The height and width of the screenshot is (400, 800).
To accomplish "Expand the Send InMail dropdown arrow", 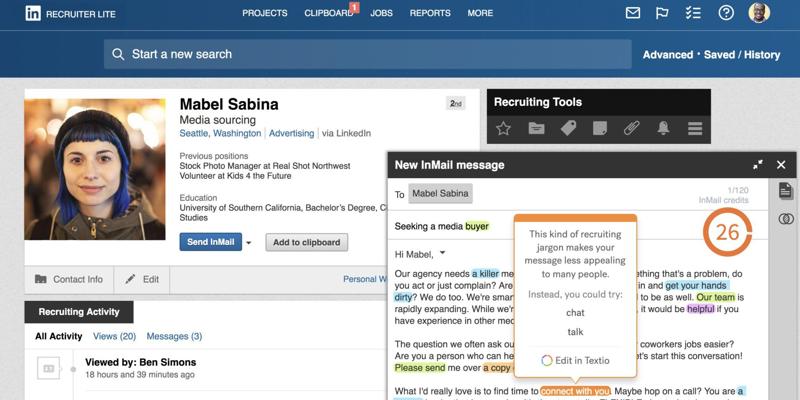I will [x=249, y=243].
